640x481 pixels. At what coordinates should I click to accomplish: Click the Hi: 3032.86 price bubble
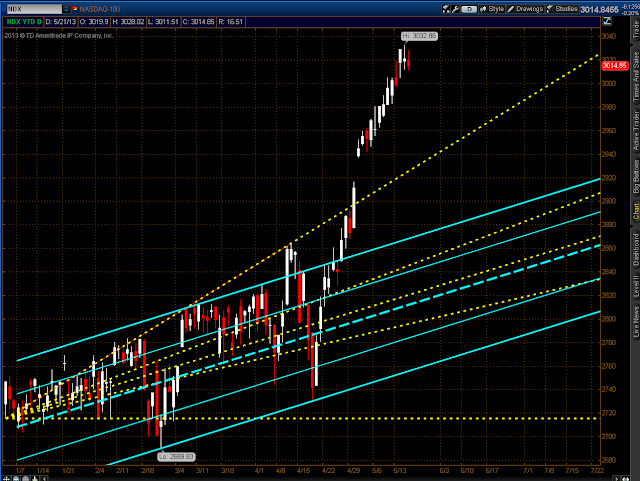[x=419, y=36]
